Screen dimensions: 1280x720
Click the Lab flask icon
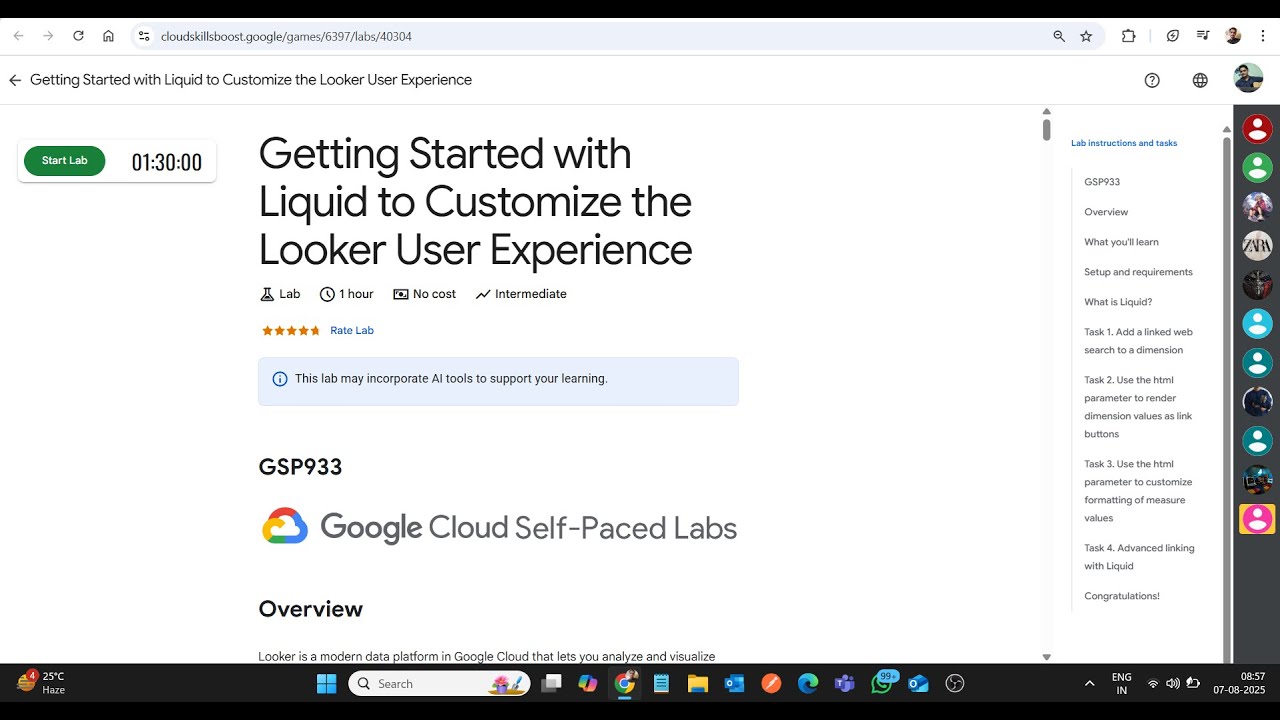[267, 294]
